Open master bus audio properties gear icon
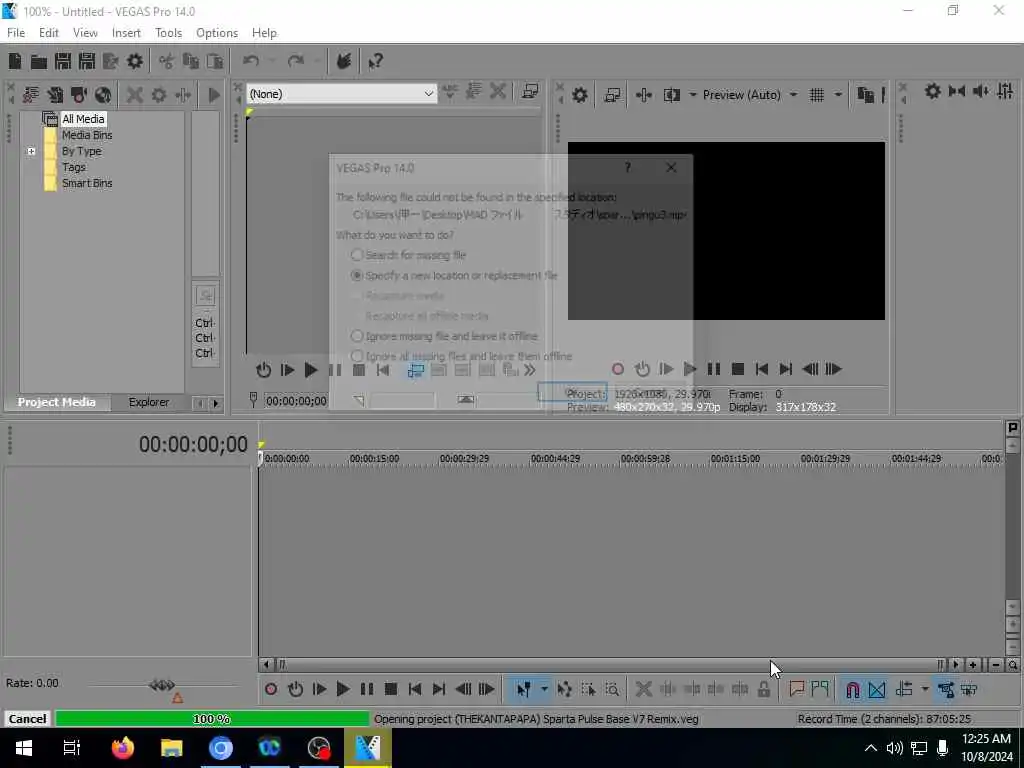 (x=933, y=91)
